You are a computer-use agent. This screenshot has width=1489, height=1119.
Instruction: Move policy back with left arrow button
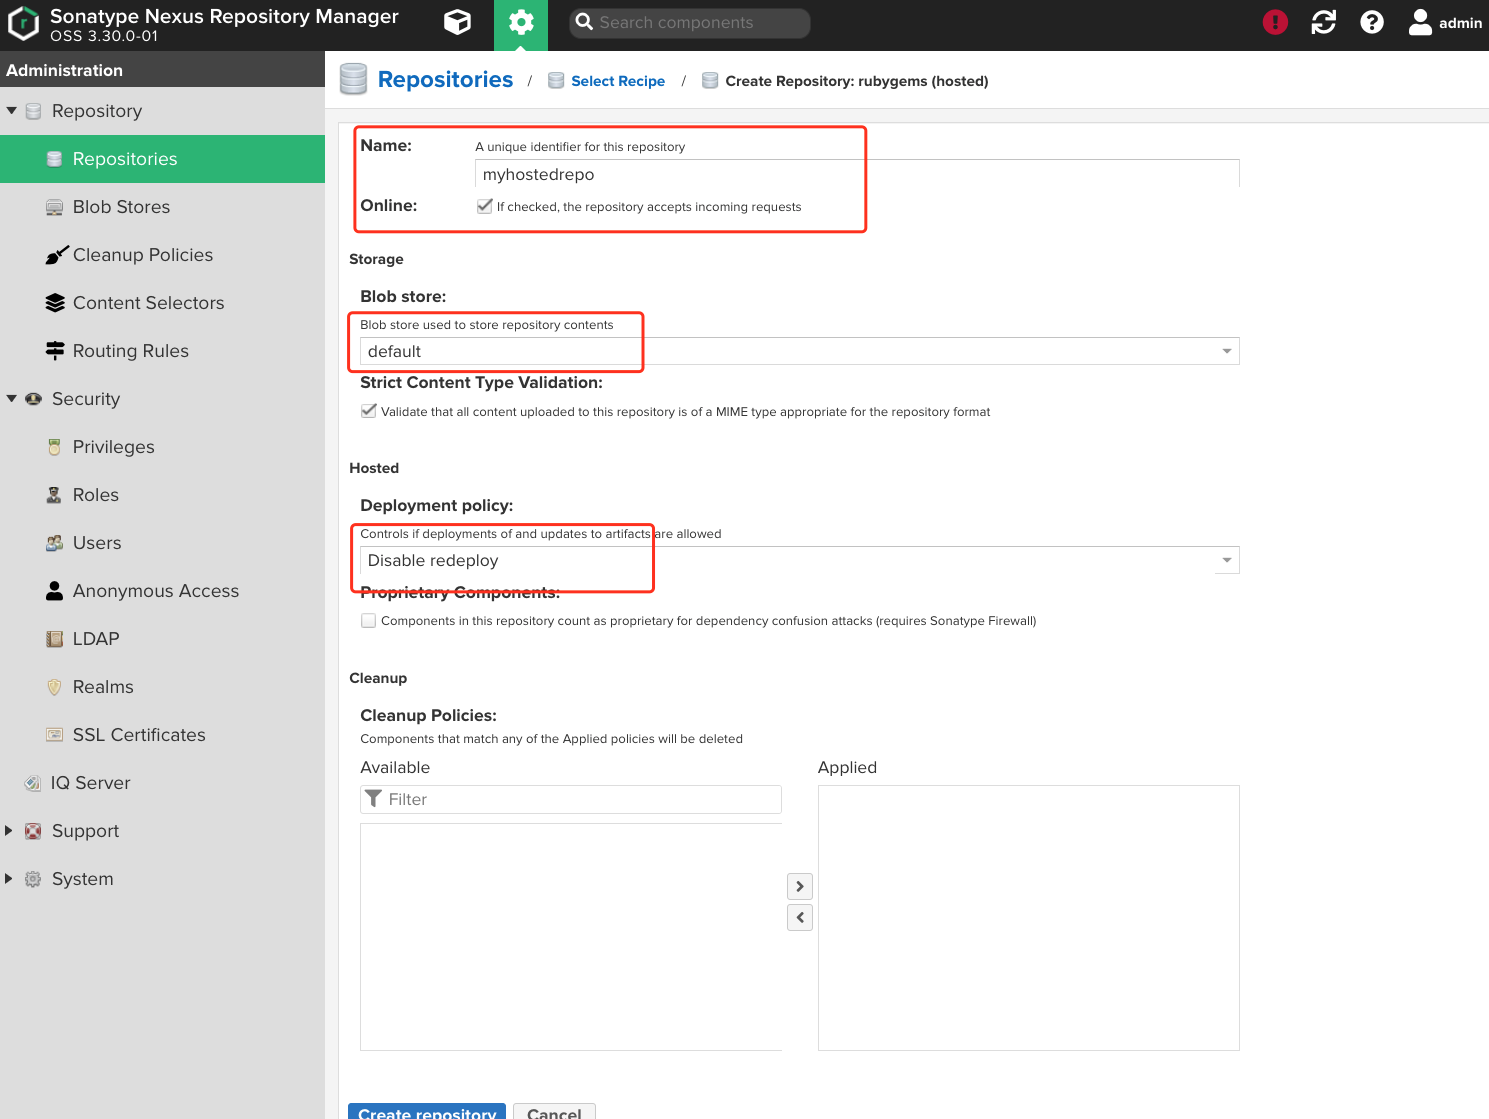tap(800, 917)
